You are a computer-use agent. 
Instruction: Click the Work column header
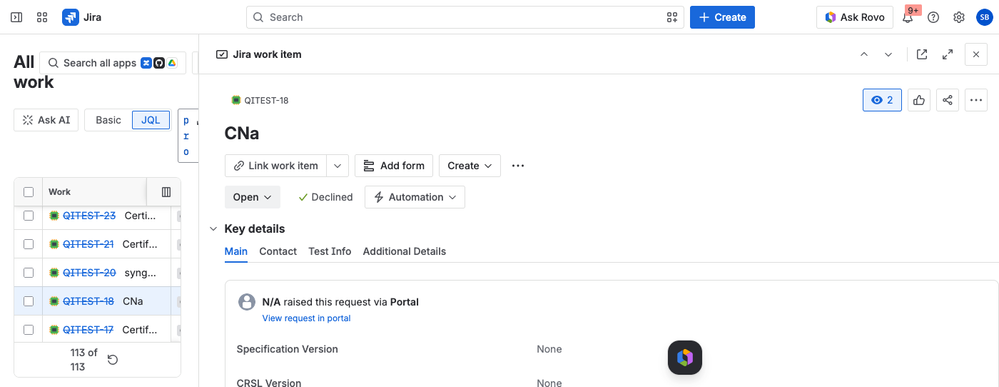[x=60, y=192]
